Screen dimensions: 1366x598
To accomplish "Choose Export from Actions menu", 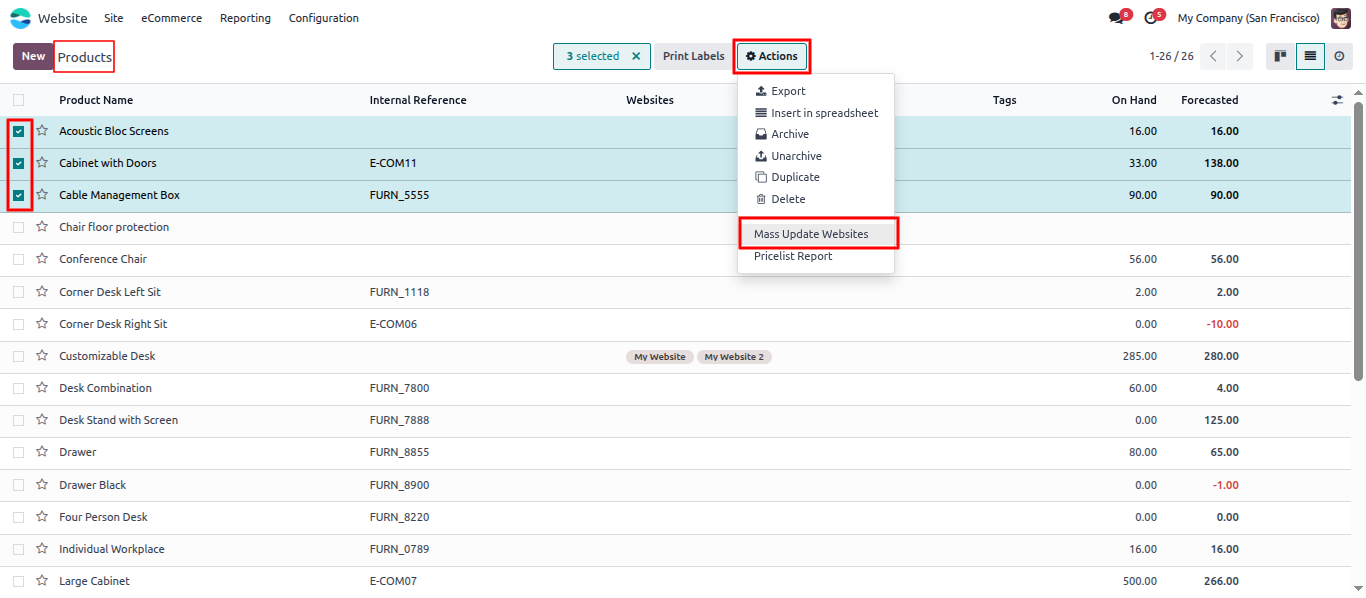I will [816, 91].
